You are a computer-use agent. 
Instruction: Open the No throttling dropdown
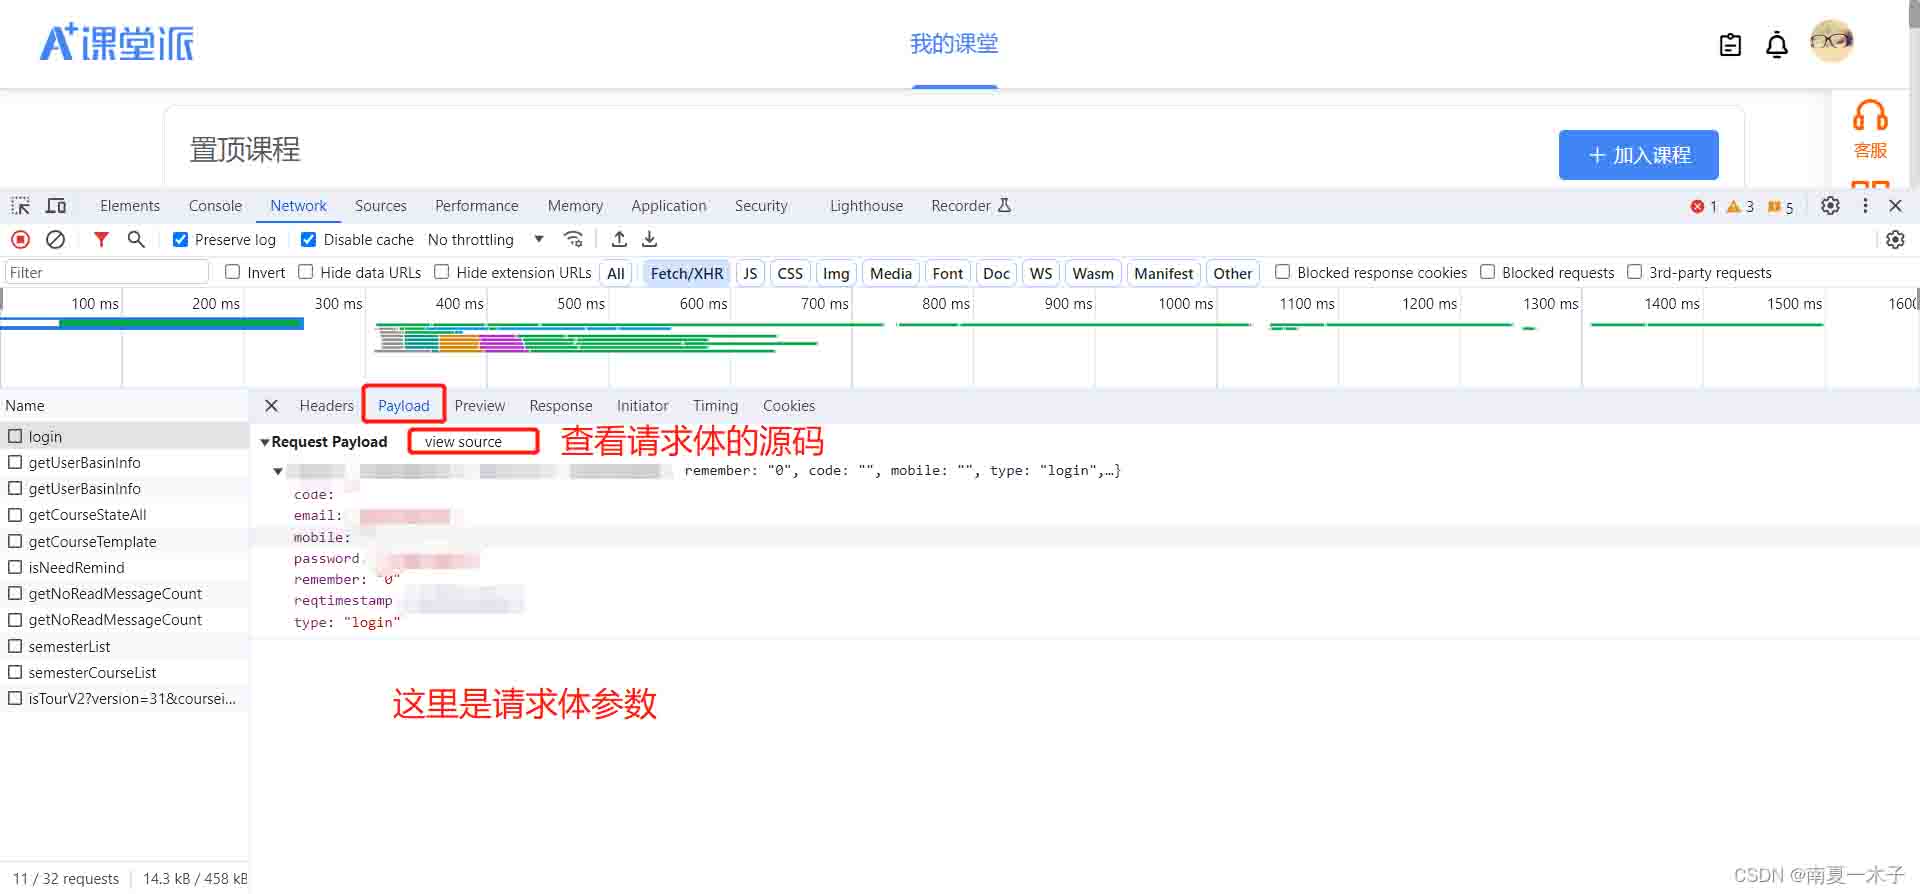point(485,240)
